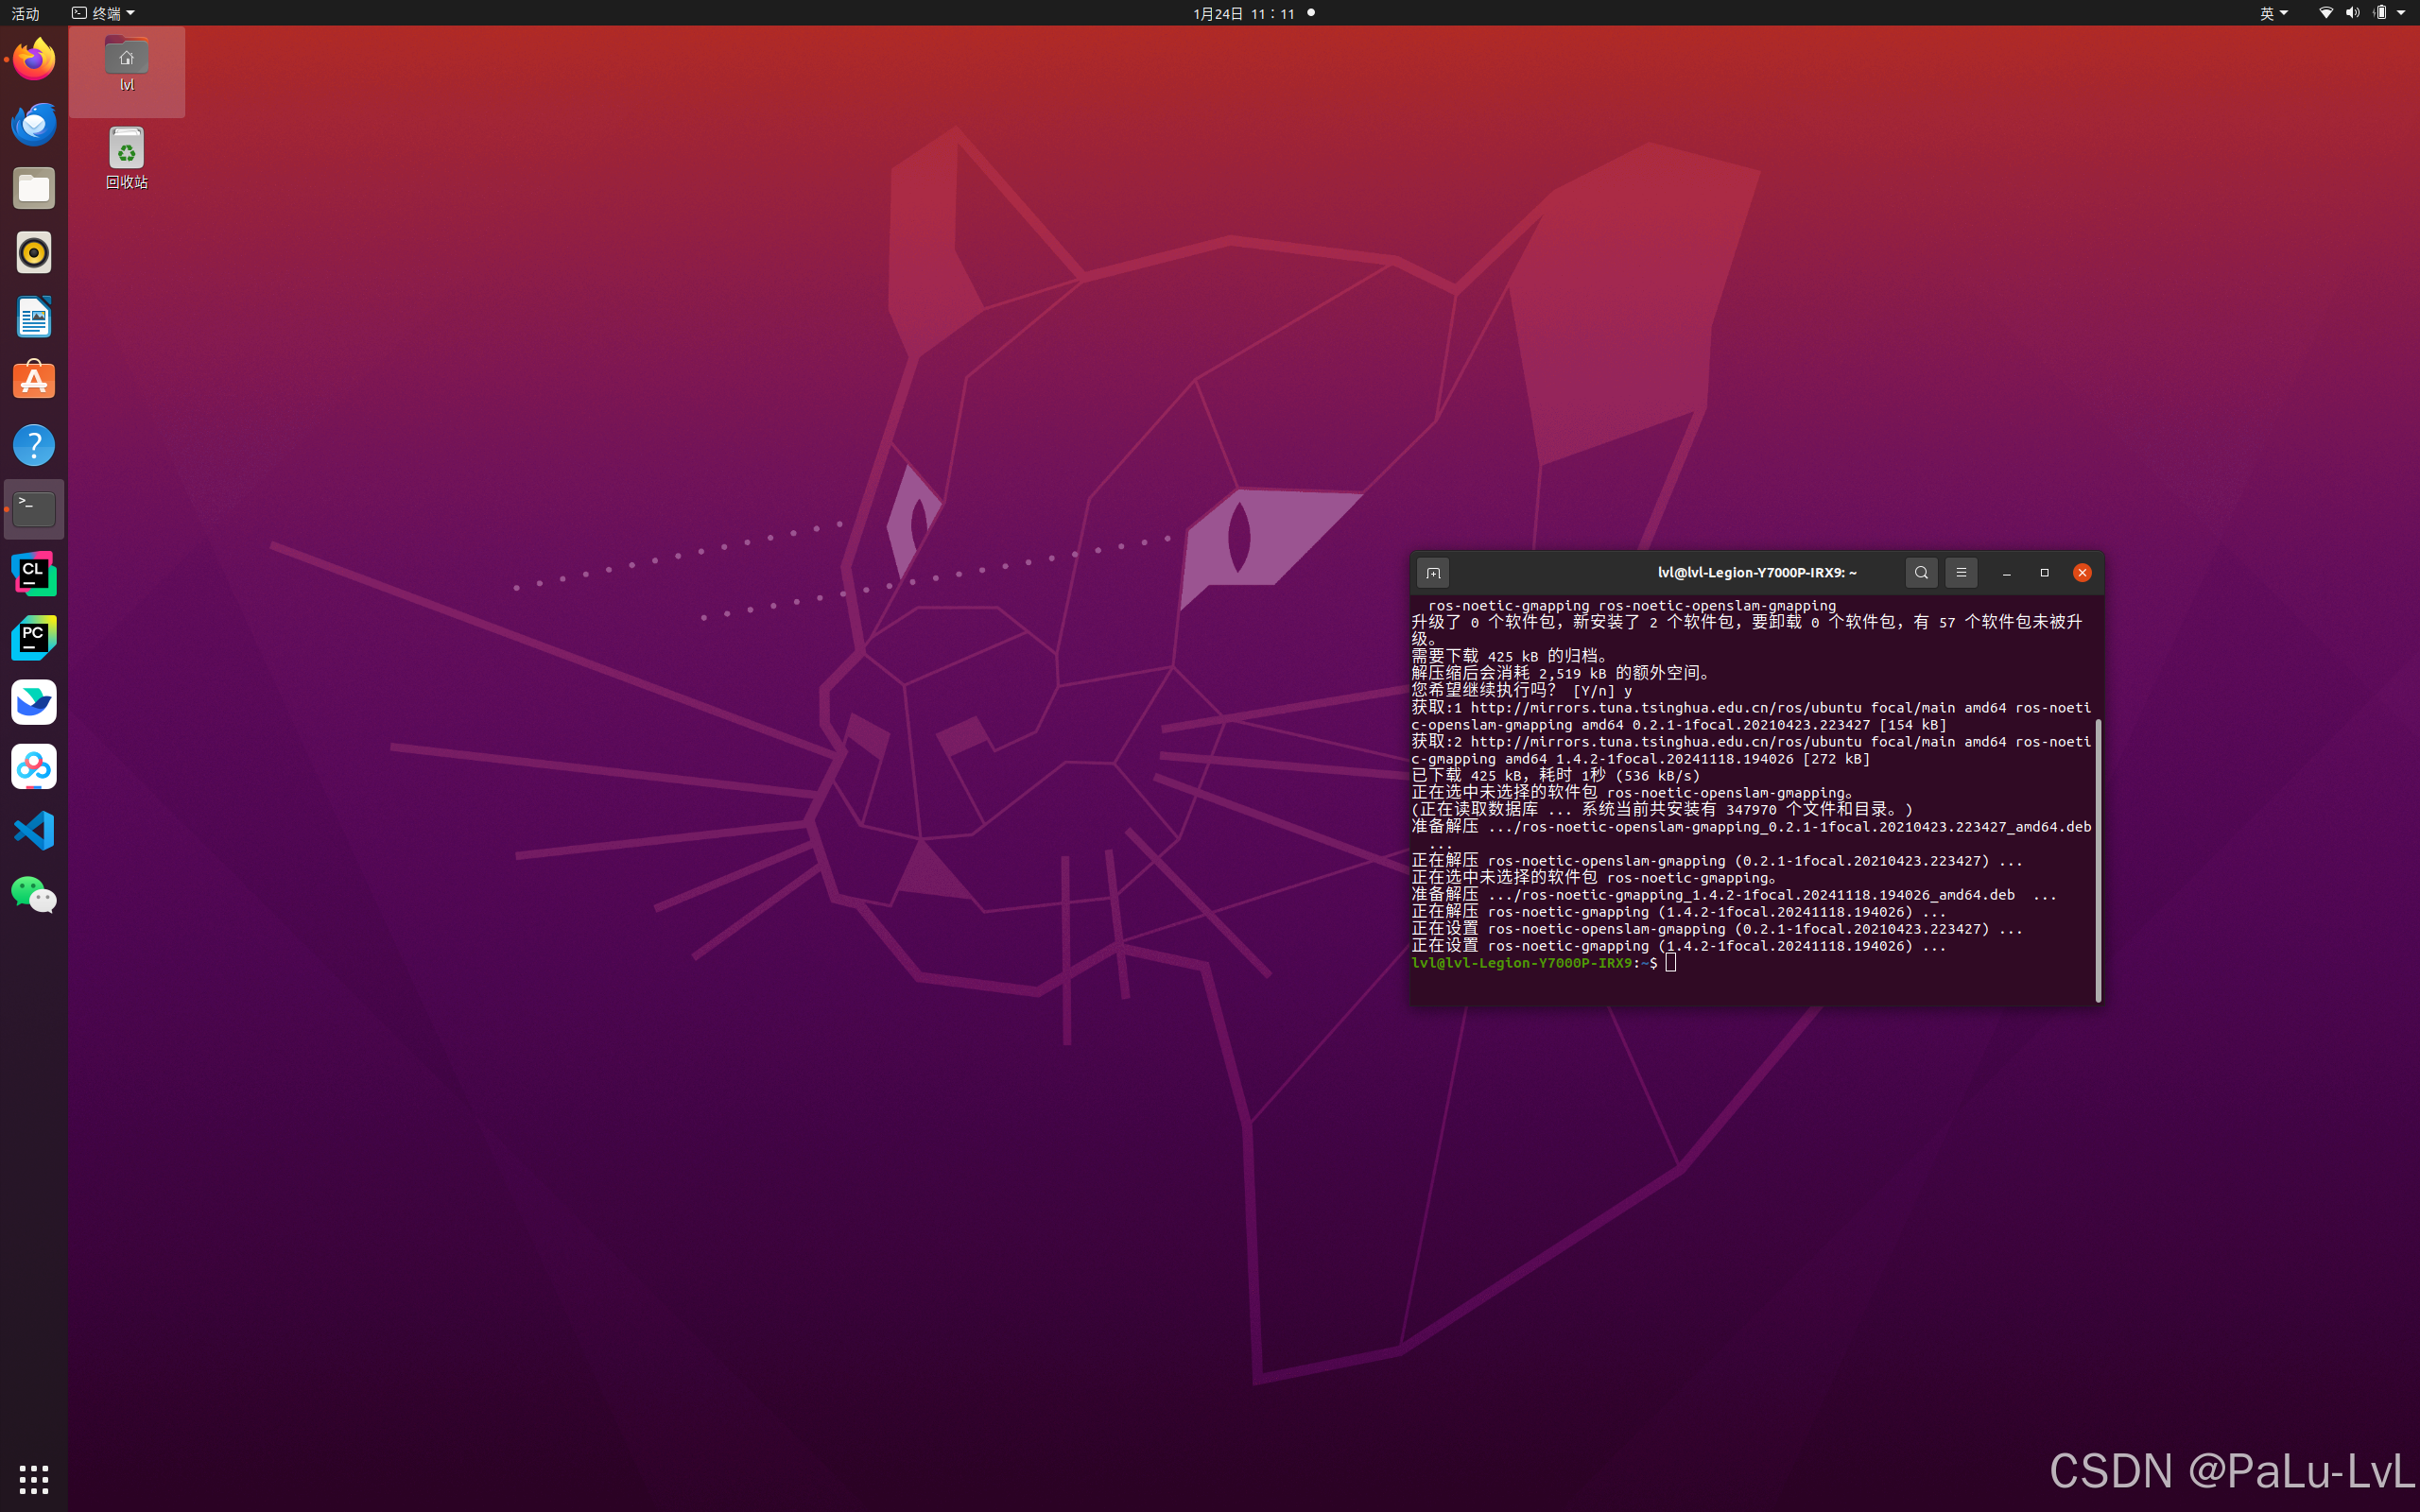The image size is (2420, 1512).
Task: Open the date and time menu
Action: pyautogui.click(x=1243, y=13)
